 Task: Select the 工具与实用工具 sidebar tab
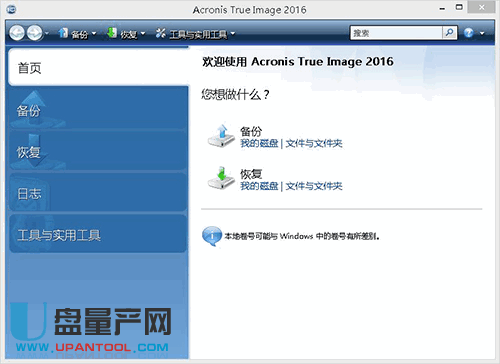pyautogui.click(x=98, y=234)
